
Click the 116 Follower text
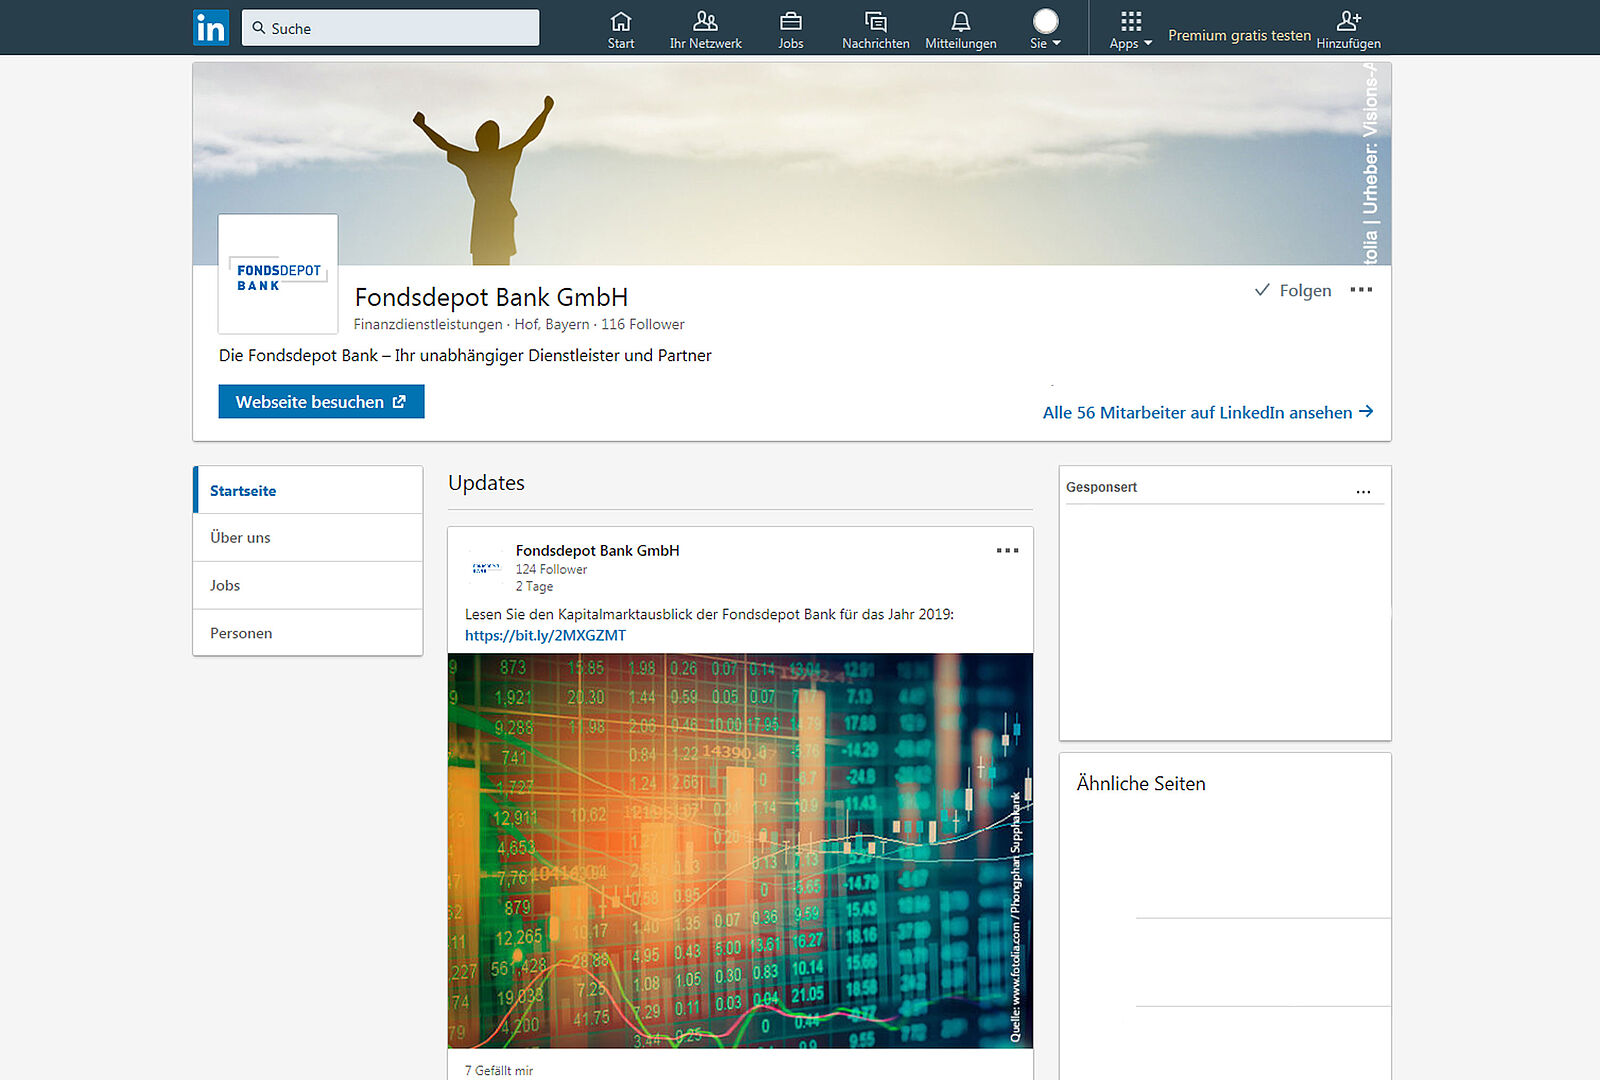pyautogui.click(x=643, y=325)
